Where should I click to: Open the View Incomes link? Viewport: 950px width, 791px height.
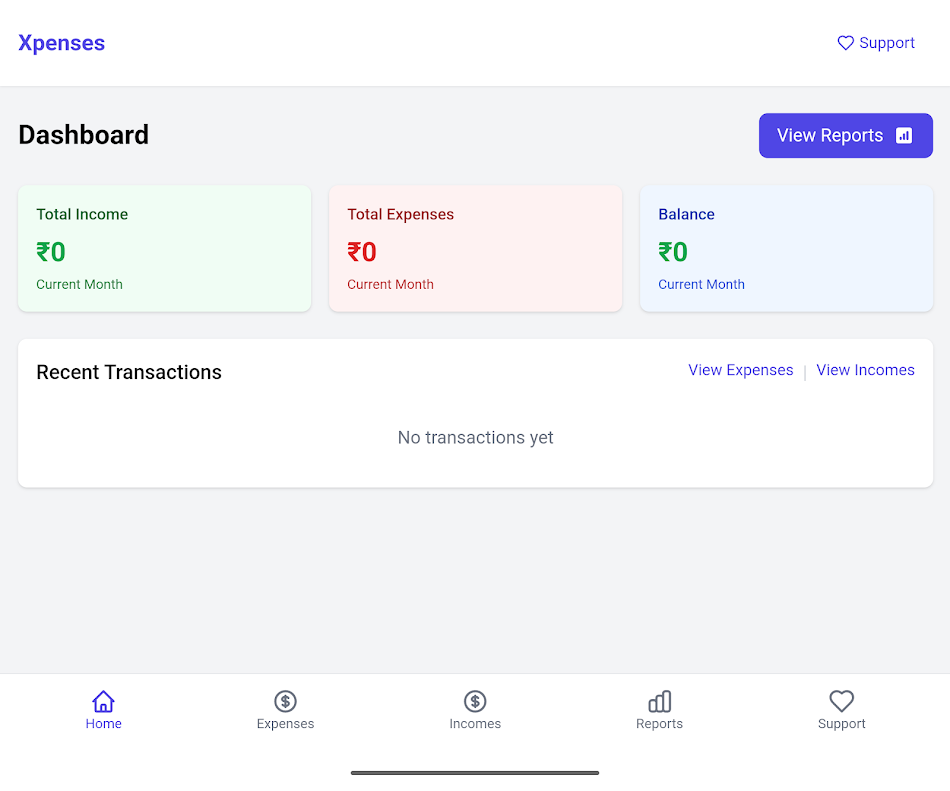coord(865,370)
